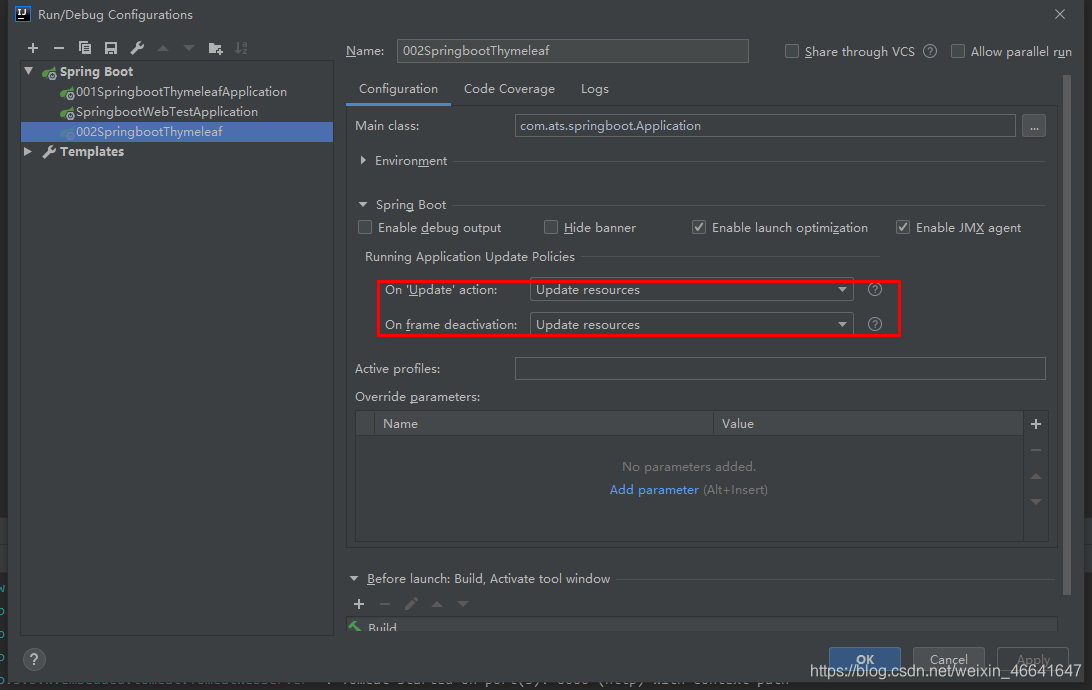Switch to the Code Coverage tab
The image size is (1092, 690).
509,89
